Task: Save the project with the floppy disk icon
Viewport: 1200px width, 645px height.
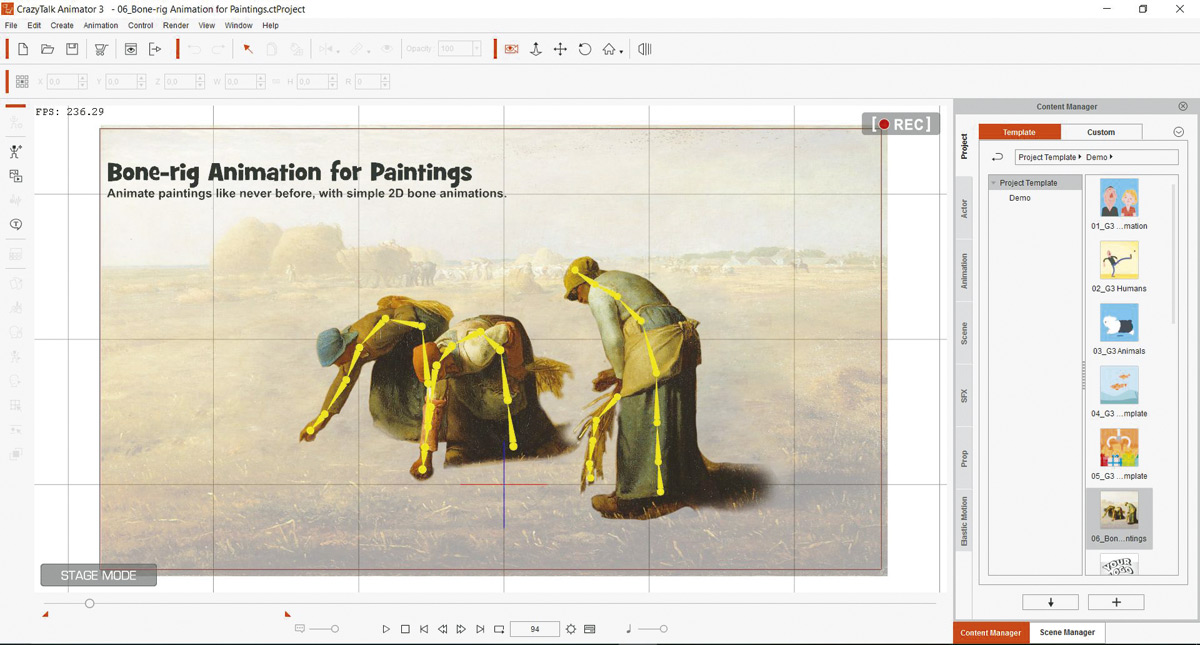Action: click(x=72, y=49)
